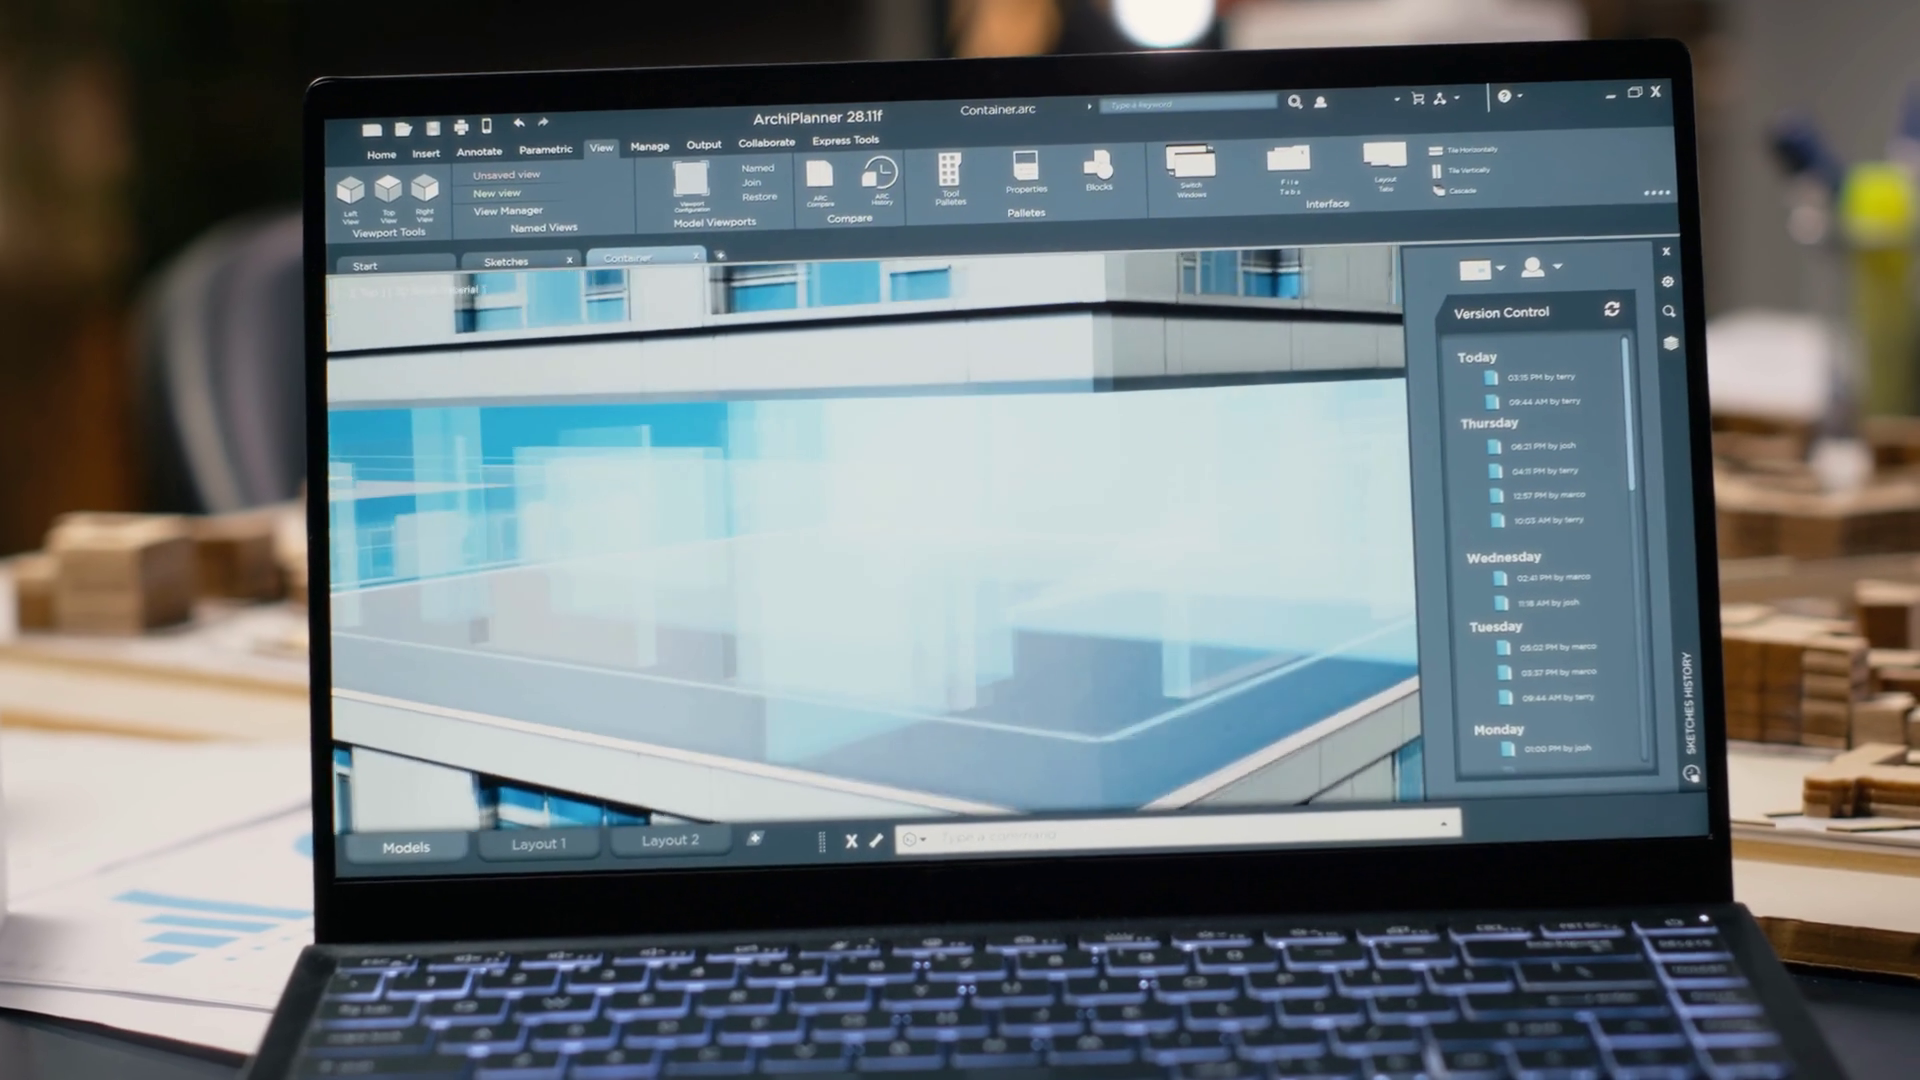Click View Manager
1920x1080 pixels.
(x=508, y=211)
